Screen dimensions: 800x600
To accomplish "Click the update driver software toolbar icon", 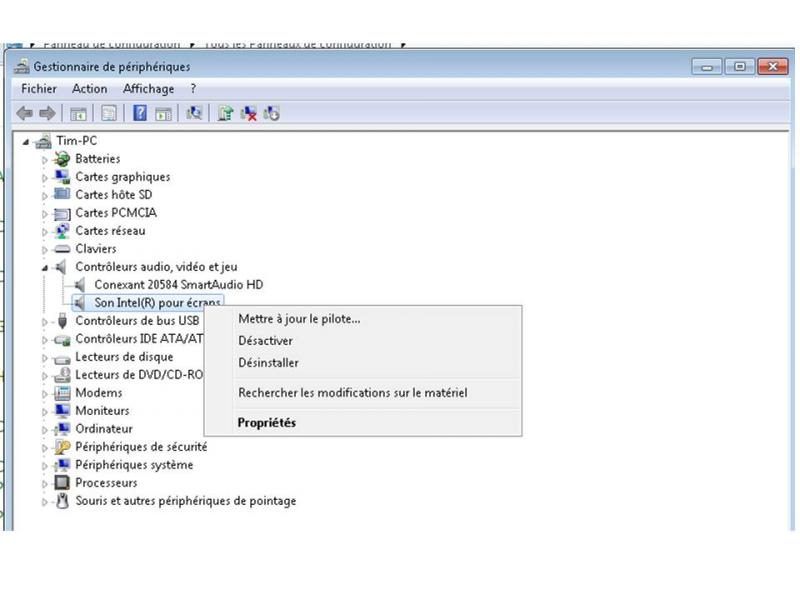I will (226, 113).
